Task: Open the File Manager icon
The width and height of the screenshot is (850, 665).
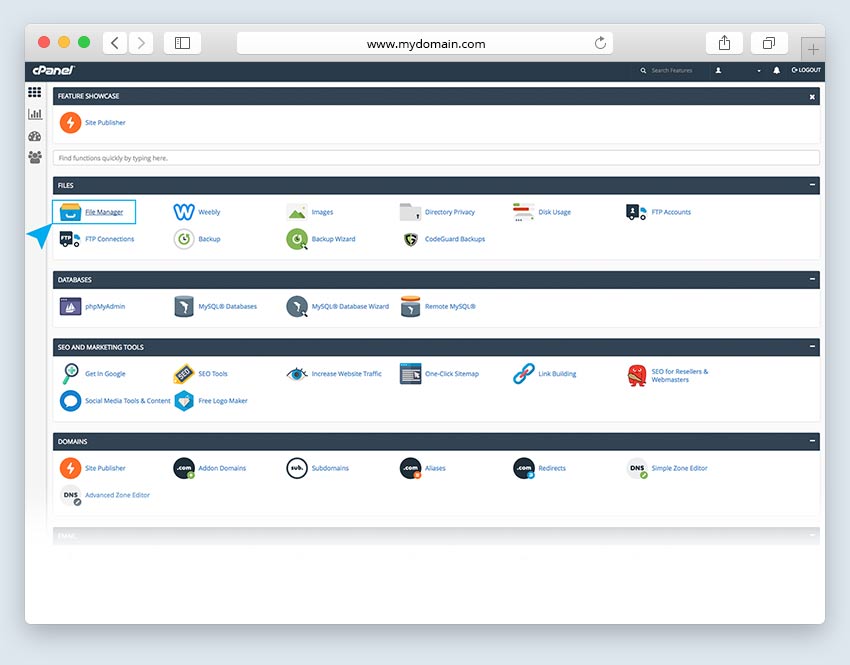Action: [x=70, y=212]
